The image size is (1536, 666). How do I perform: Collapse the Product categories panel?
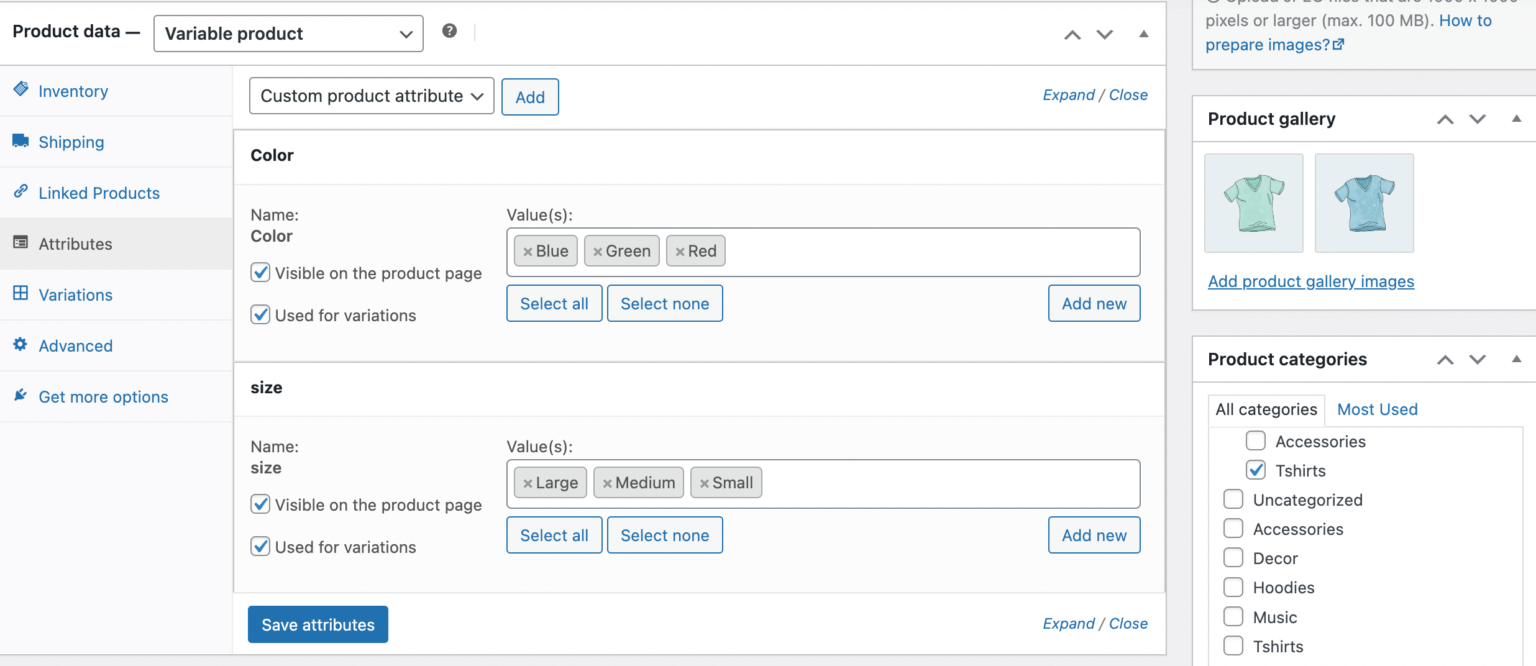pyautogui.click(x=1517, y=359)
